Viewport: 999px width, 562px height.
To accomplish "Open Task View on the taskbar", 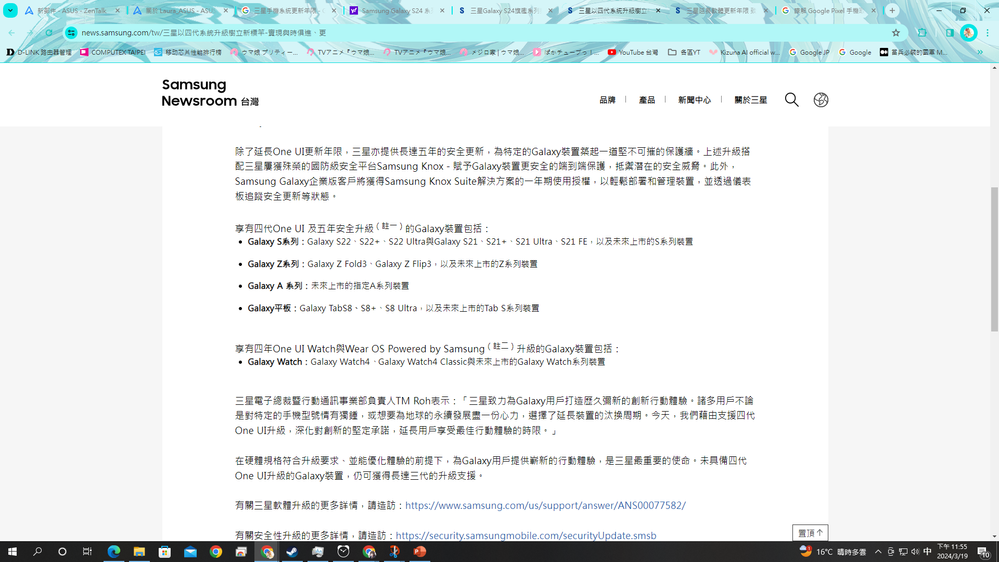I will pyautogui.click(x=87, y=552).
